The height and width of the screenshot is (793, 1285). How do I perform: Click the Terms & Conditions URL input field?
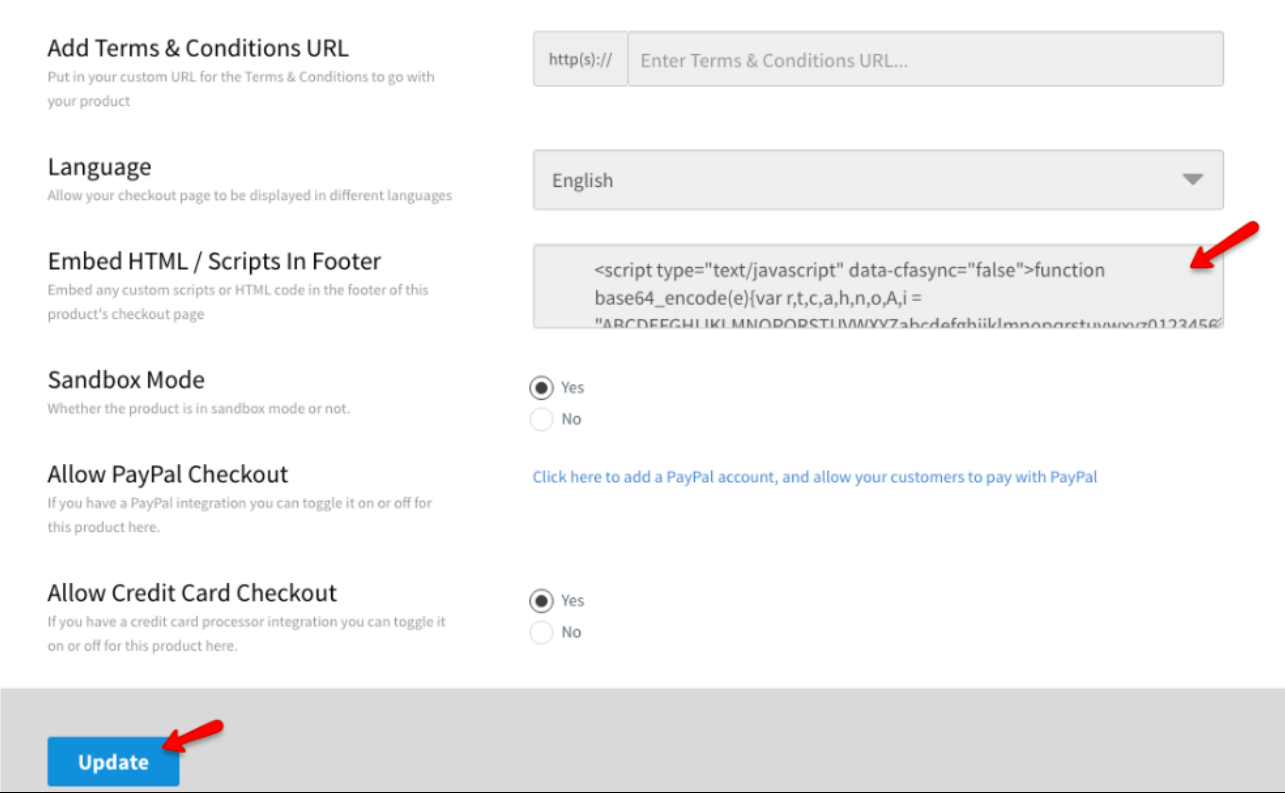click(924, 60)
